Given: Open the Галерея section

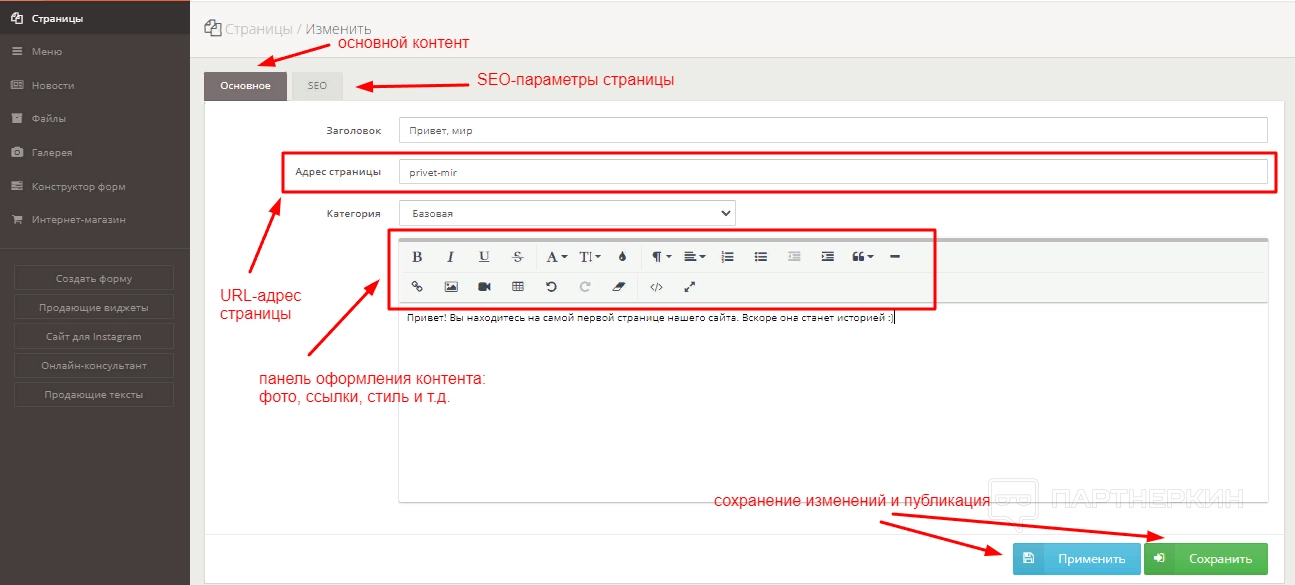Looking at the screenshot, I should (95, 152).
